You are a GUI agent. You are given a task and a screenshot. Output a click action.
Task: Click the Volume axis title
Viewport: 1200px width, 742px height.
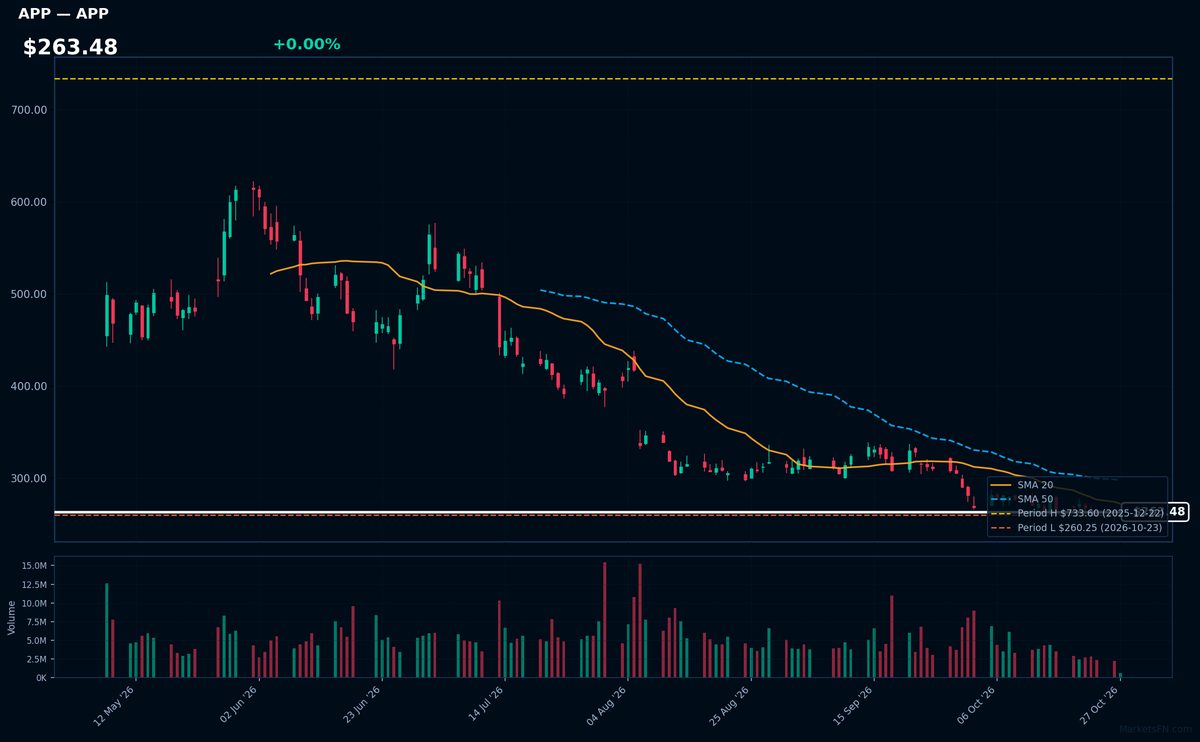12,617
